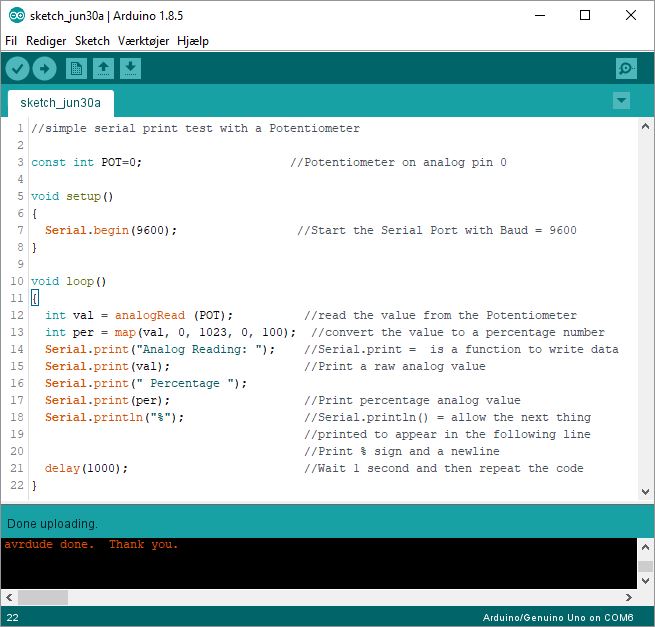Click the horizontal scrollbar thumb

[43, 598]
